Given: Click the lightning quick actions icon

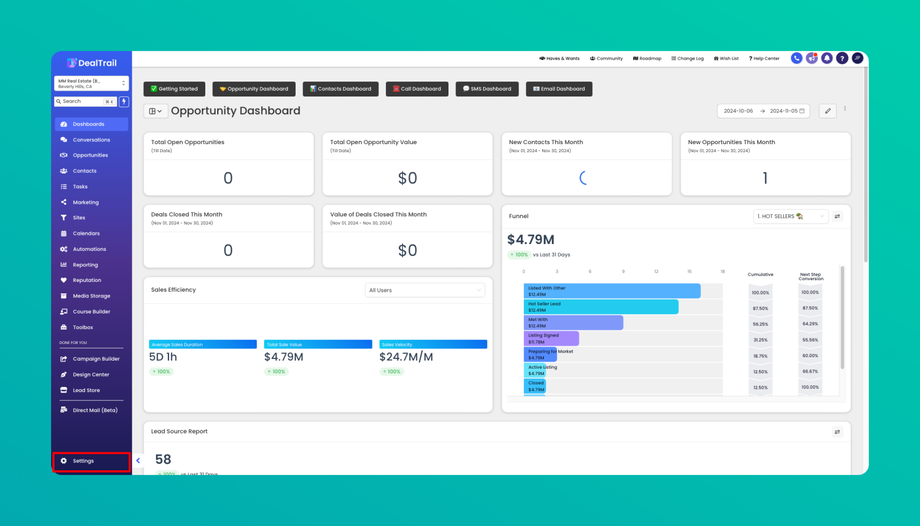Looking at the screenshot, I should tap(124, 102).
